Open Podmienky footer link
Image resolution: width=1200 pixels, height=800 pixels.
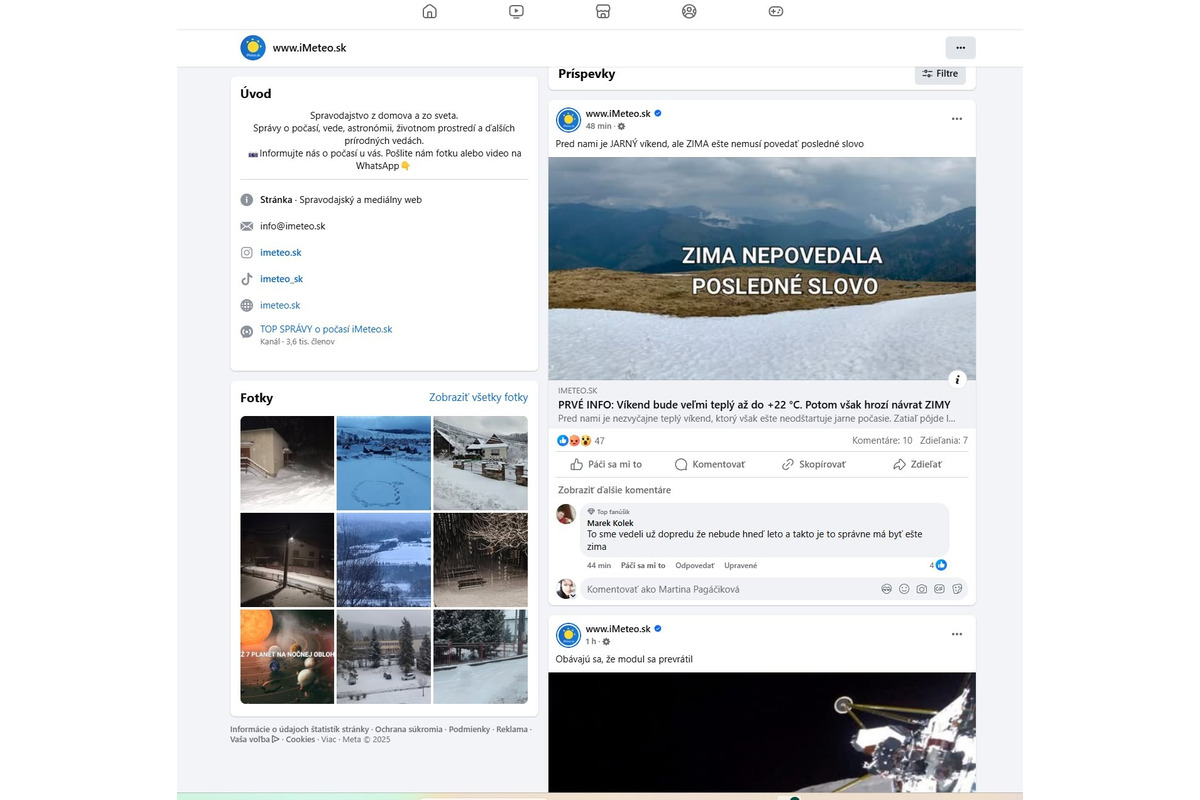coord(469,729)
